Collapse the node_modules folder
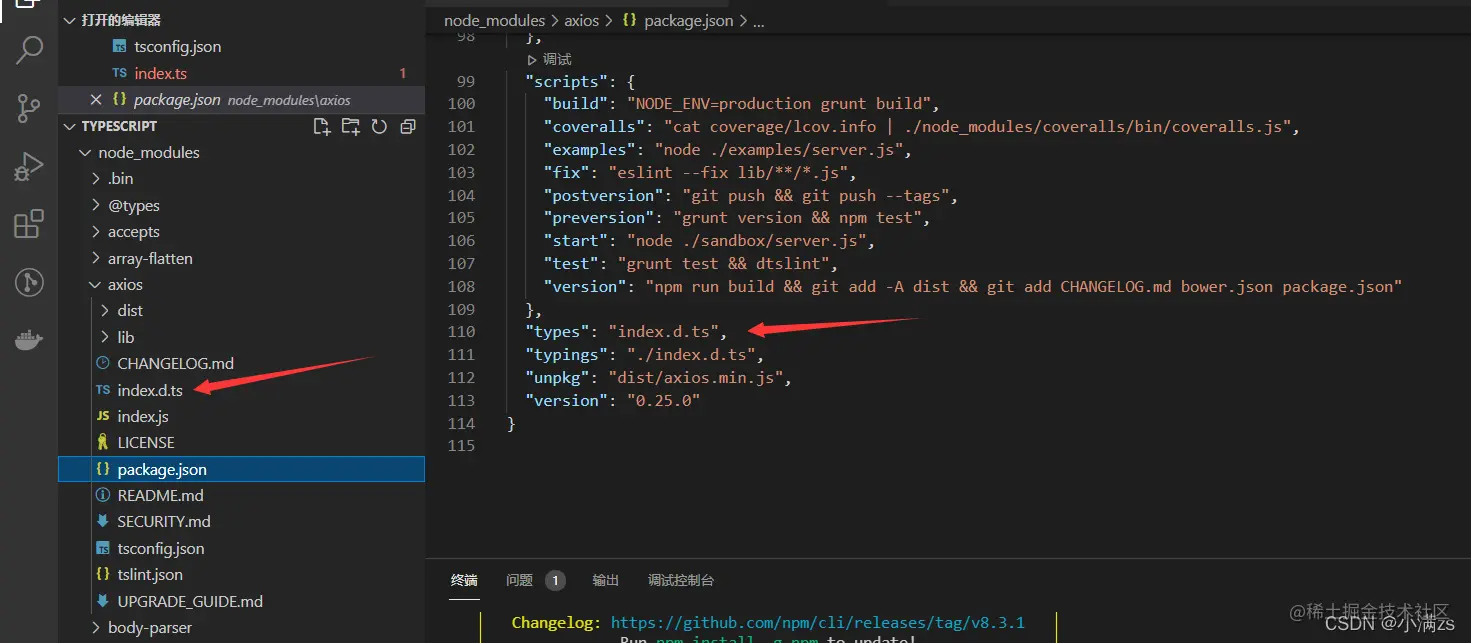Viewport: 1471px width, 643px height. coord(85,152)
